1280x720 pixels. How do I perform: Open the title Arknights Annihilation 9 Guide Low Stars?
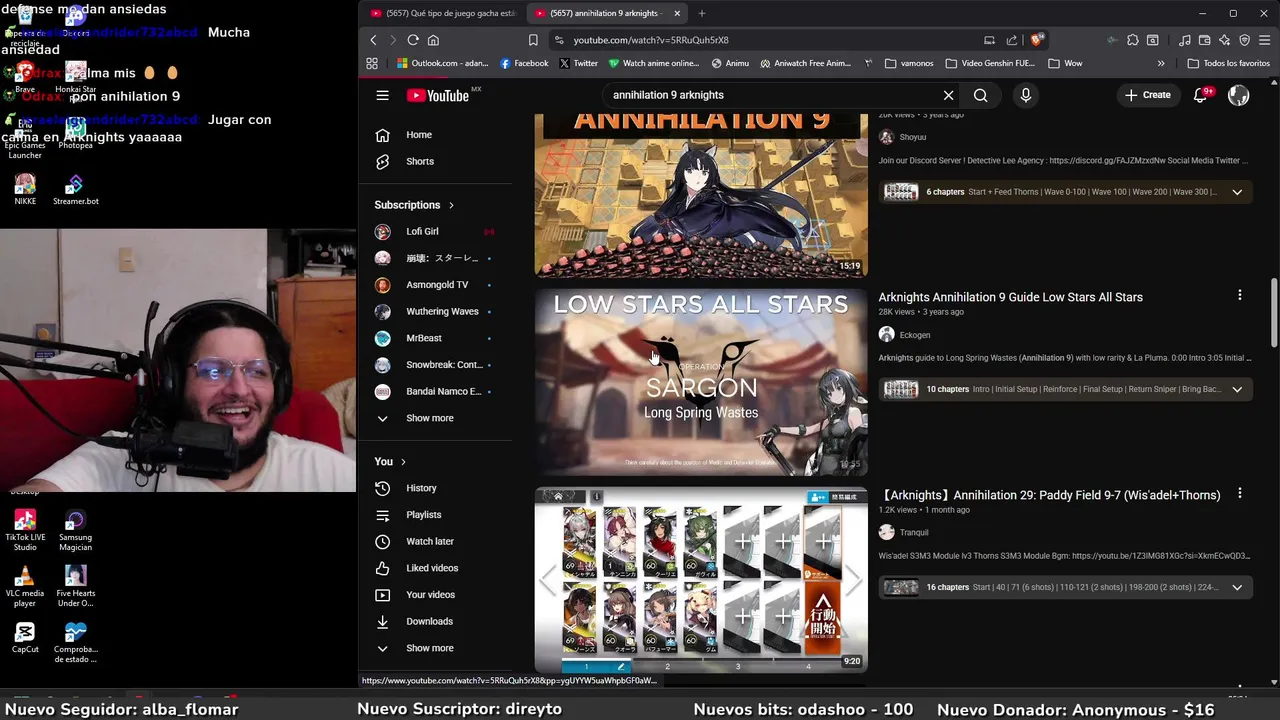click(1010, 297)
